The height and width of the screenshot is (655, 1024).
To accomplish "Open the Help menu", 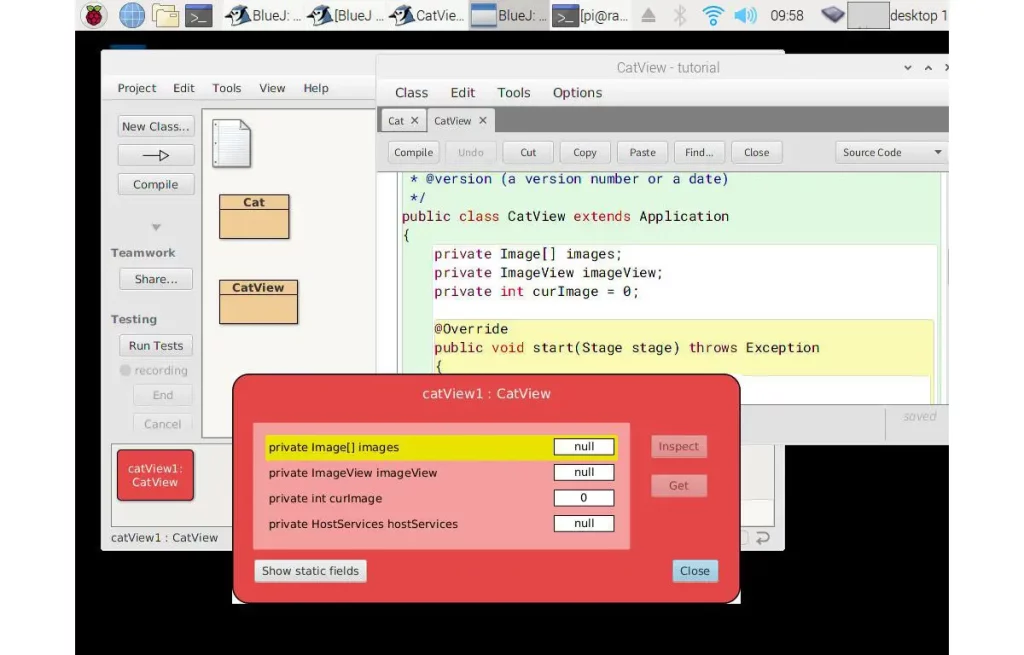I will (316, 88).
